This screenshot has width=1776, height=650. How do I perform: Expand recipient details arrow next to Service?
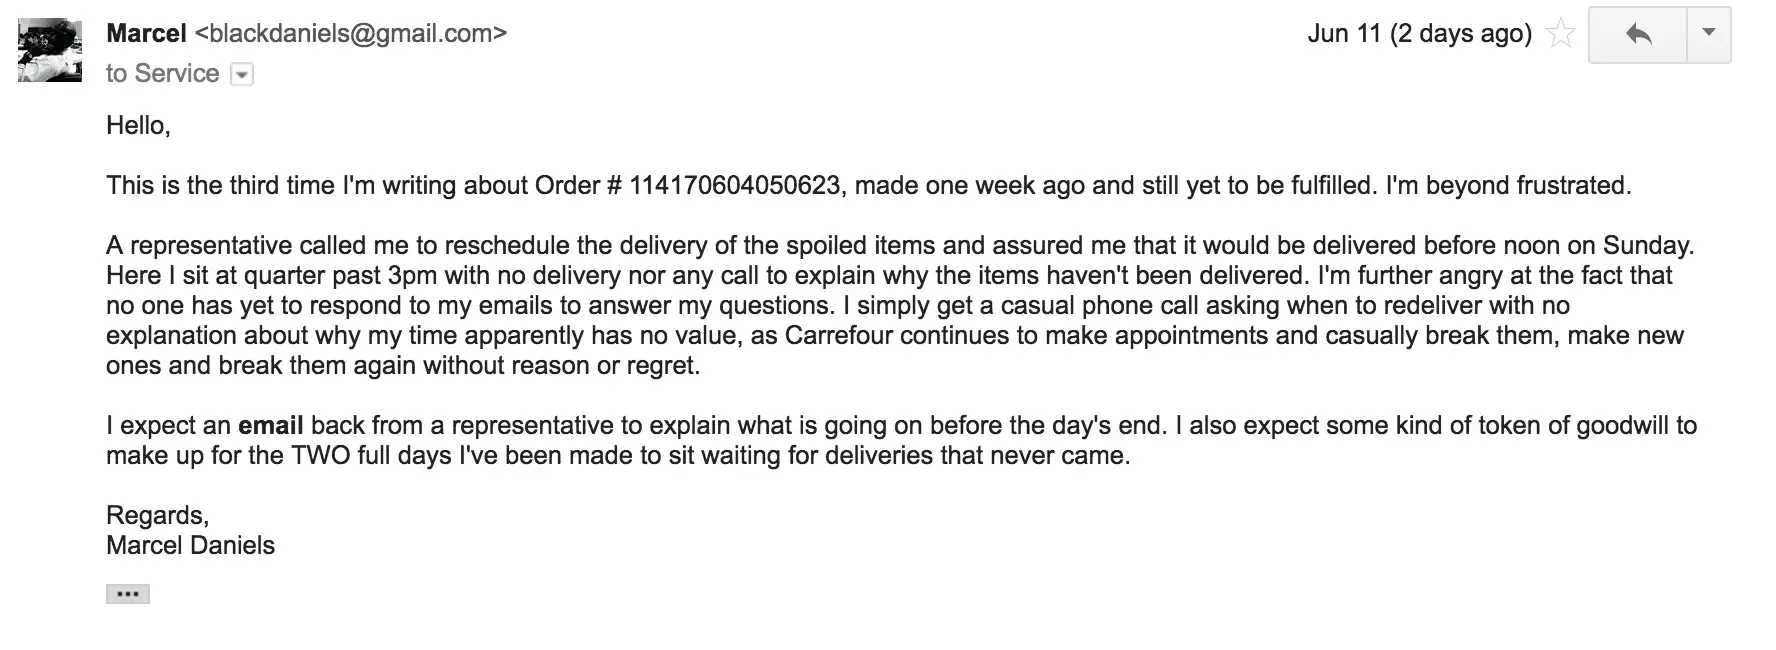point(242,74)
